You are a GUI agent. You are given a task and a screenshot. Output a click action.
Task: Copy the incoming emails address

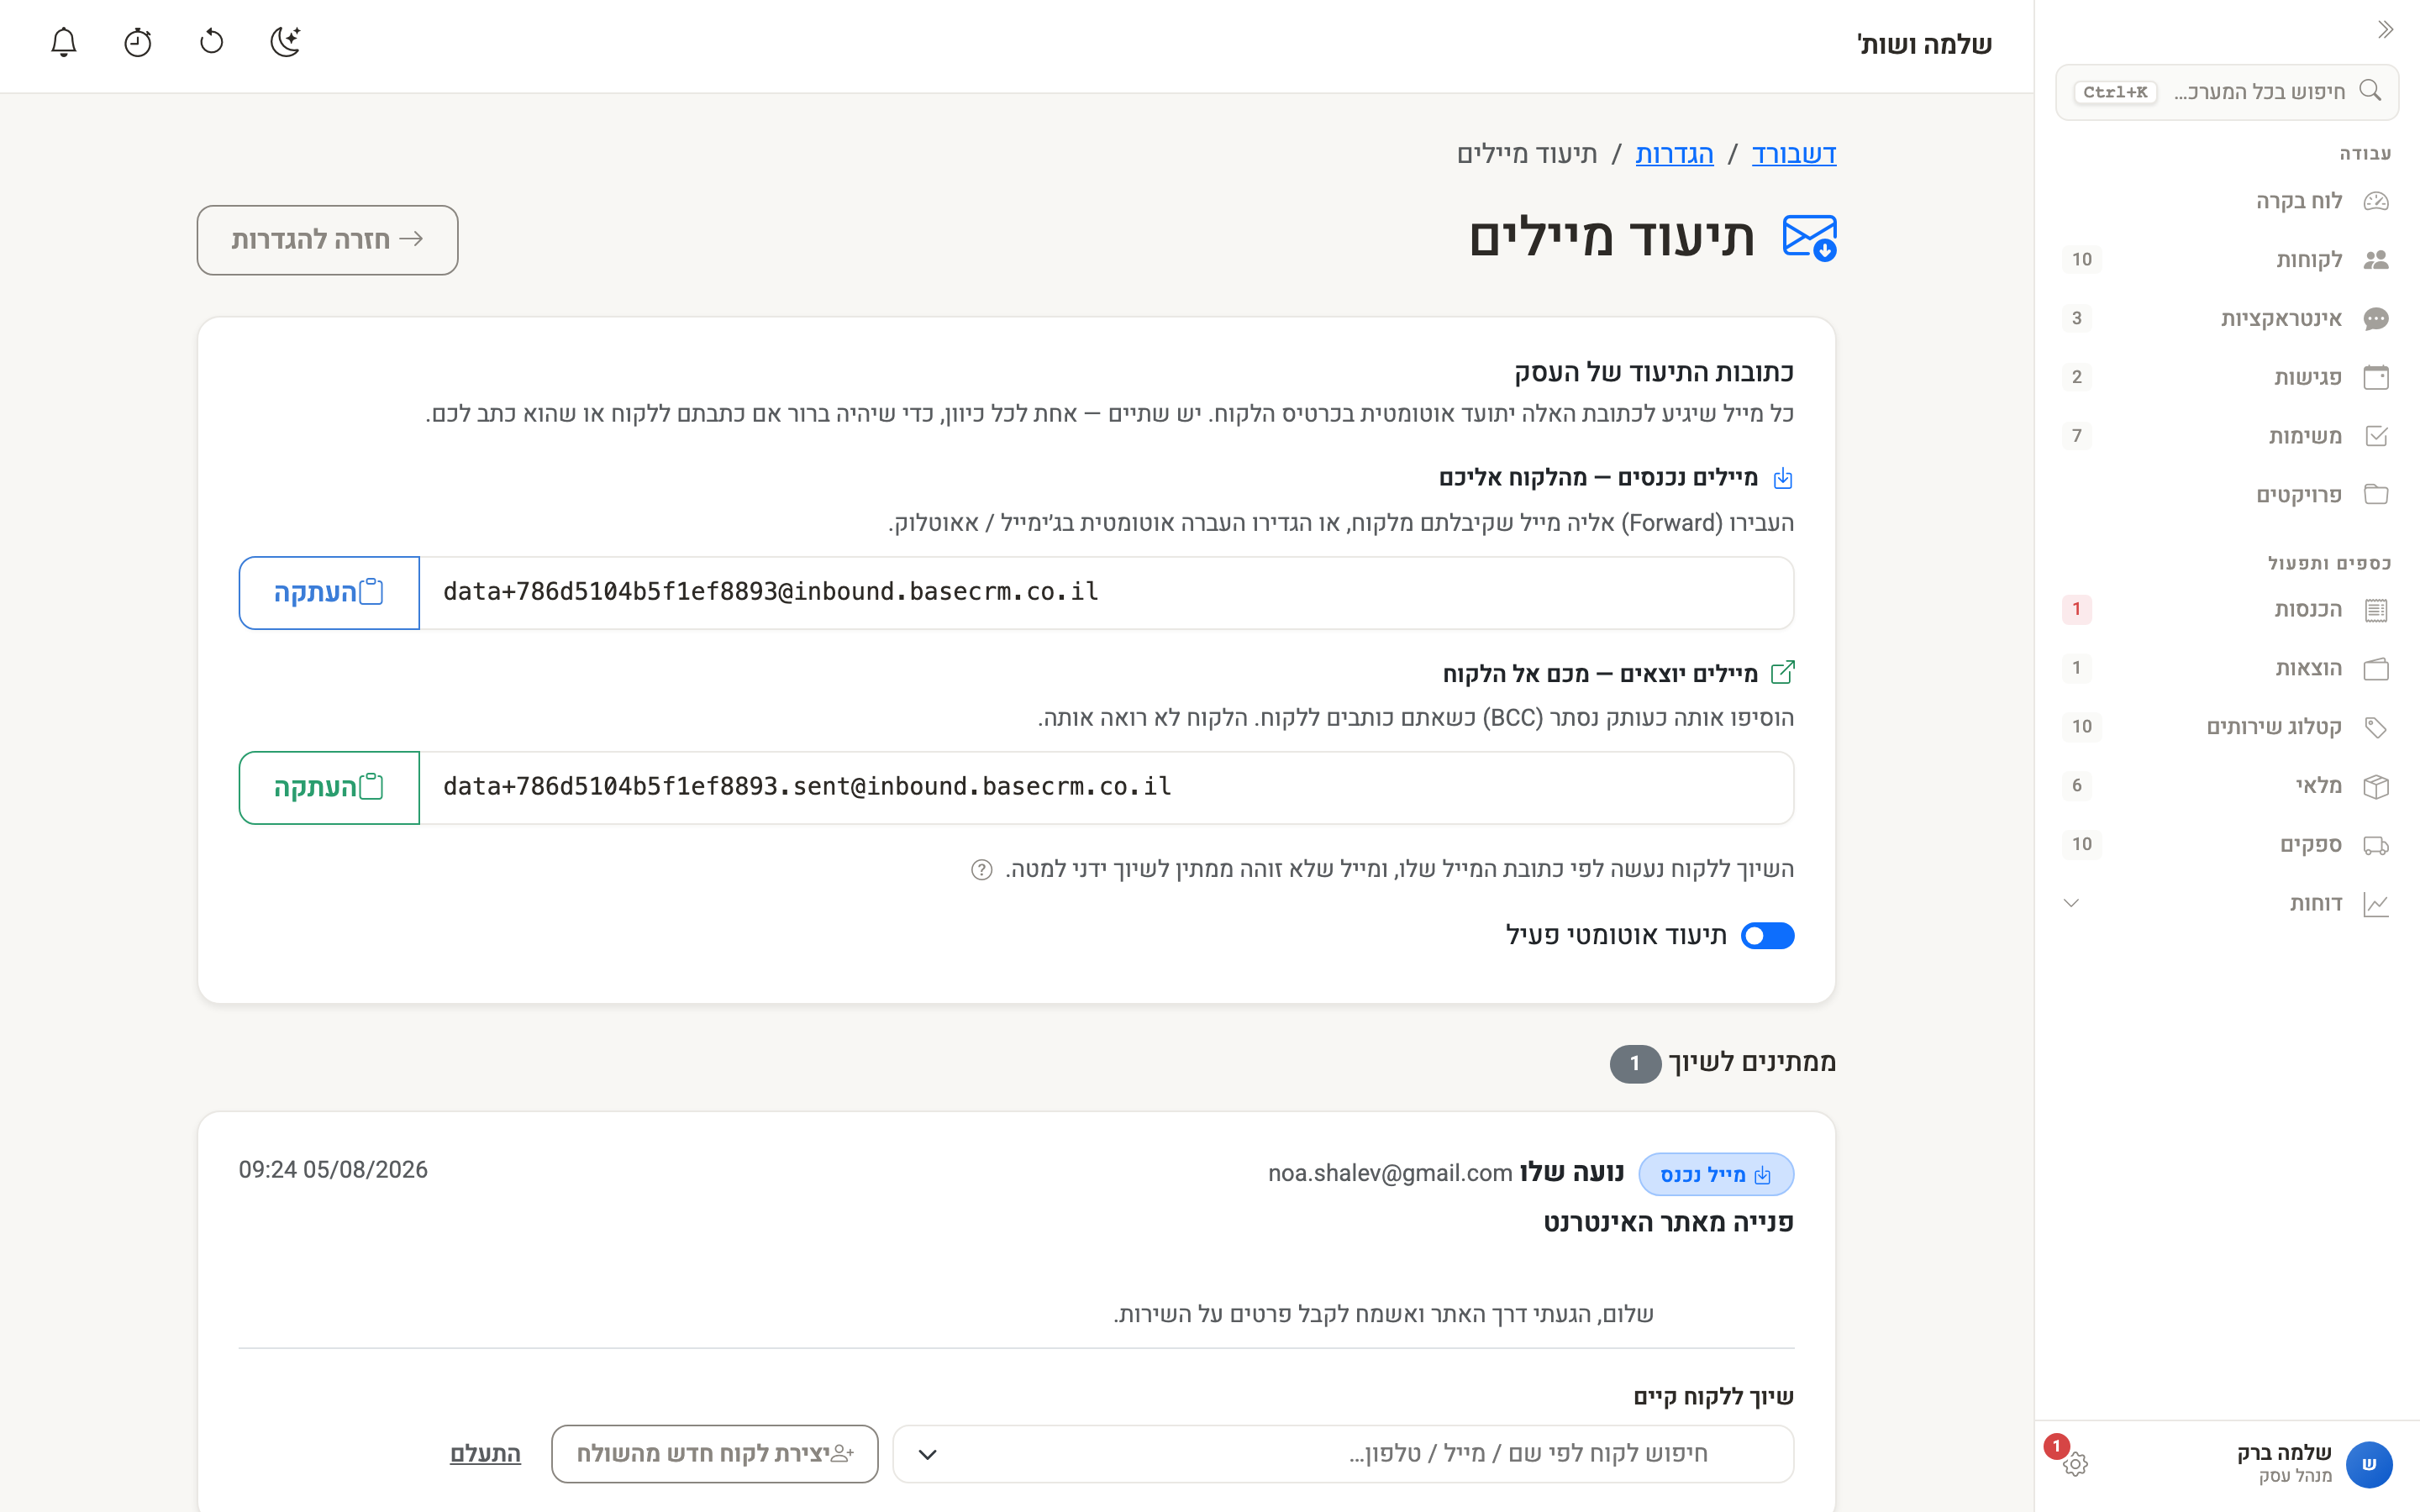[x=329, y=593]
